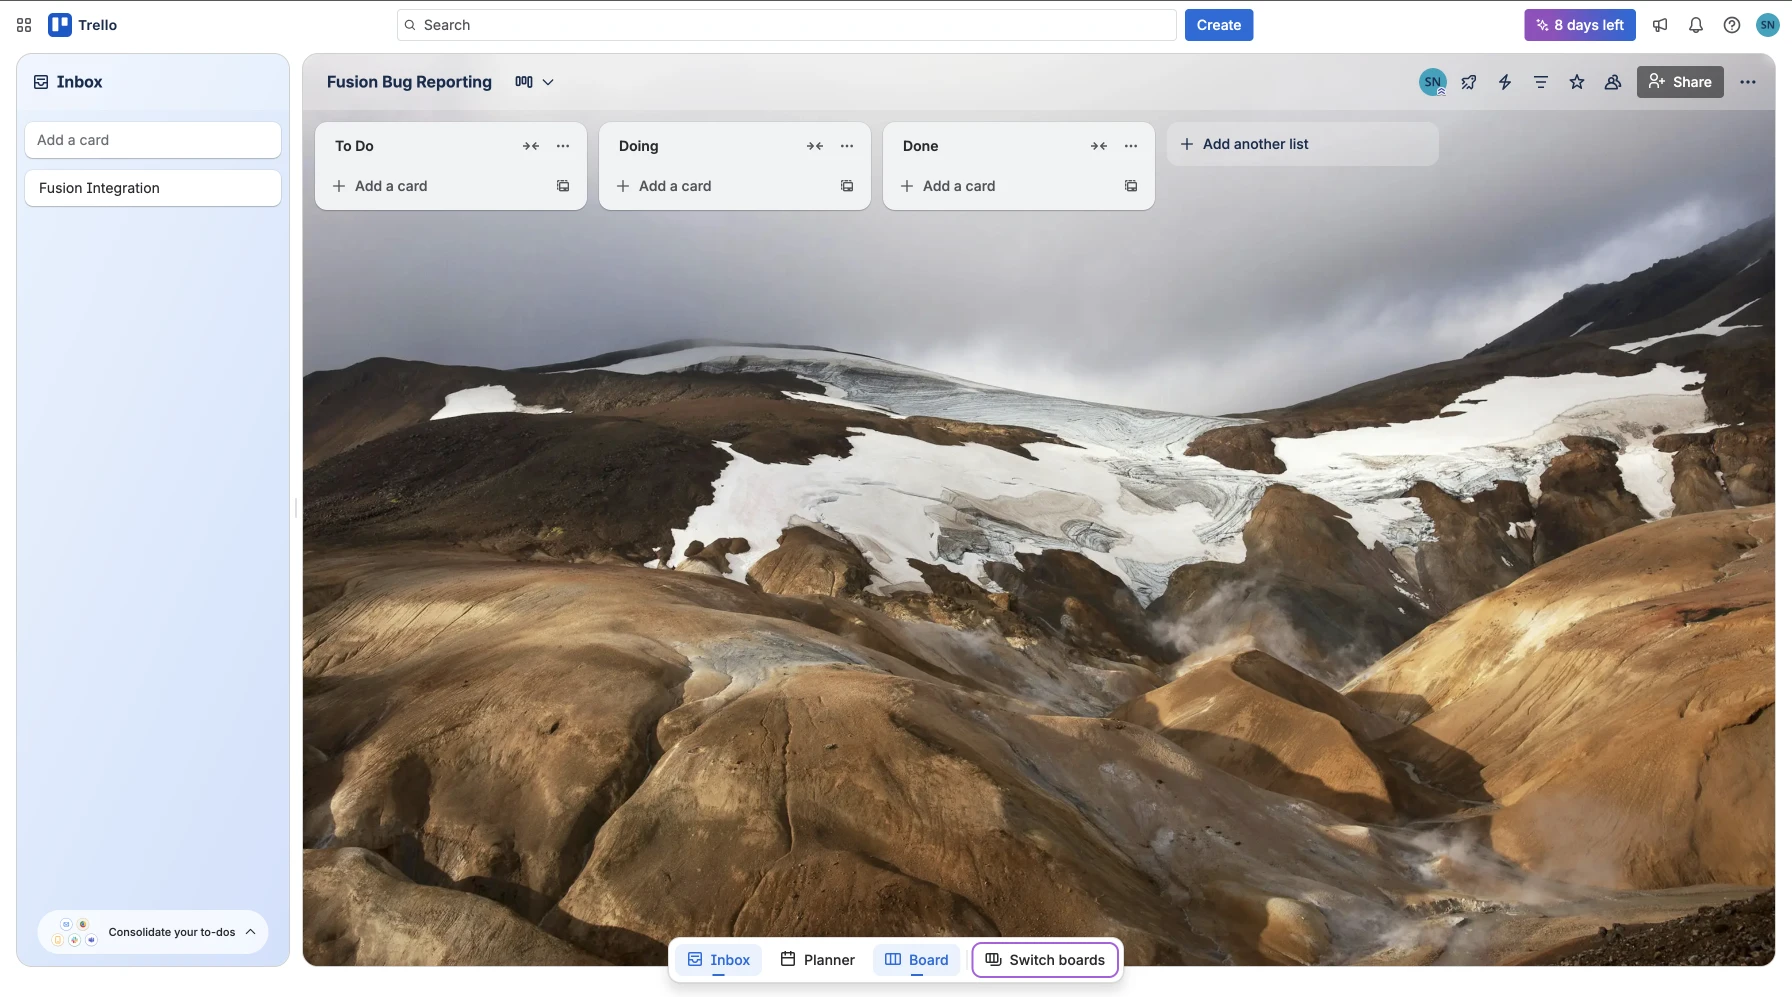Click the megaphone feedback icon
Viewport: 1792px width, 997px height.
(x=1659, y=25)
